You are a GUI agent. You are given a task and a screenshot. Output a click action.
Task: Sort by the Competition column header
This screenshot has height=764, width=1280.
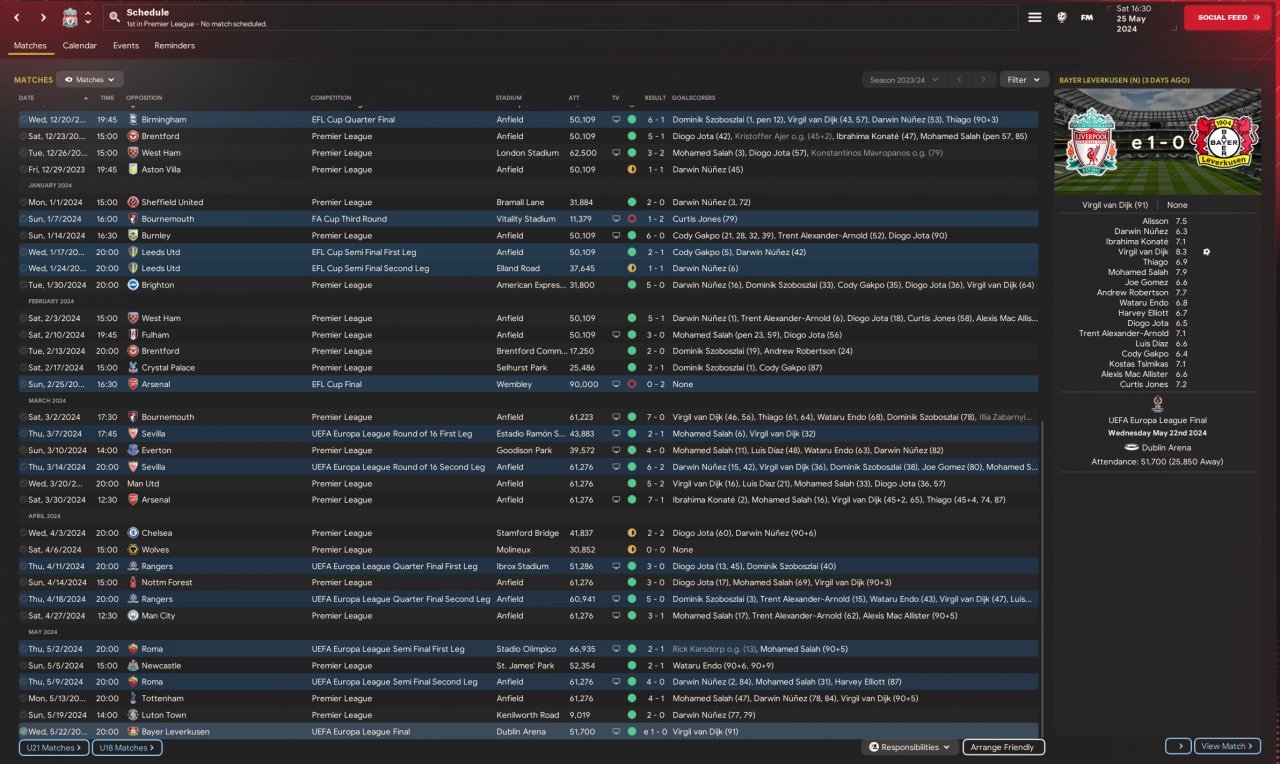coord(332,98)
